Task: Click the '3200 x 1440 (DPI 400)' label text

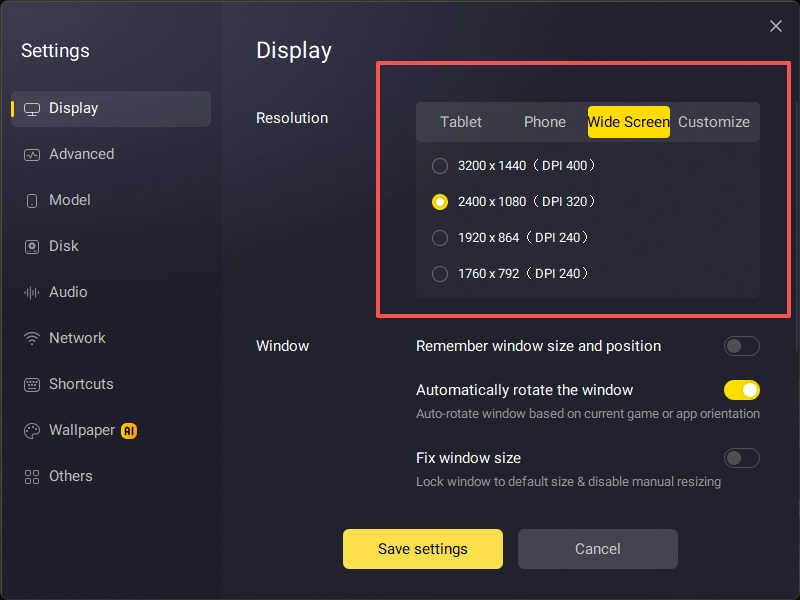Action: [x=527, y=166]
